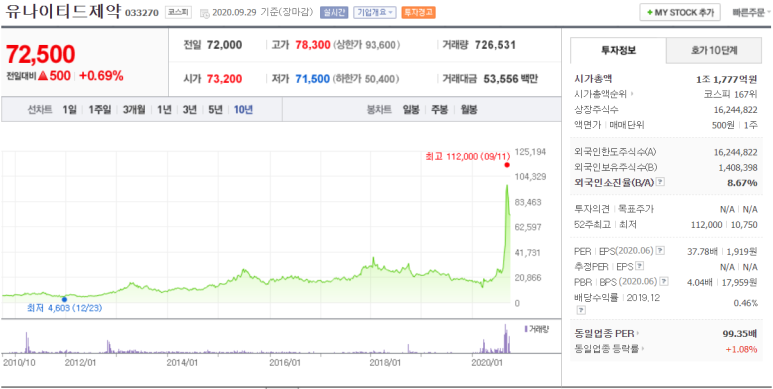
Task: Click the 전일 value 72,000
Action: click(224, 45)
